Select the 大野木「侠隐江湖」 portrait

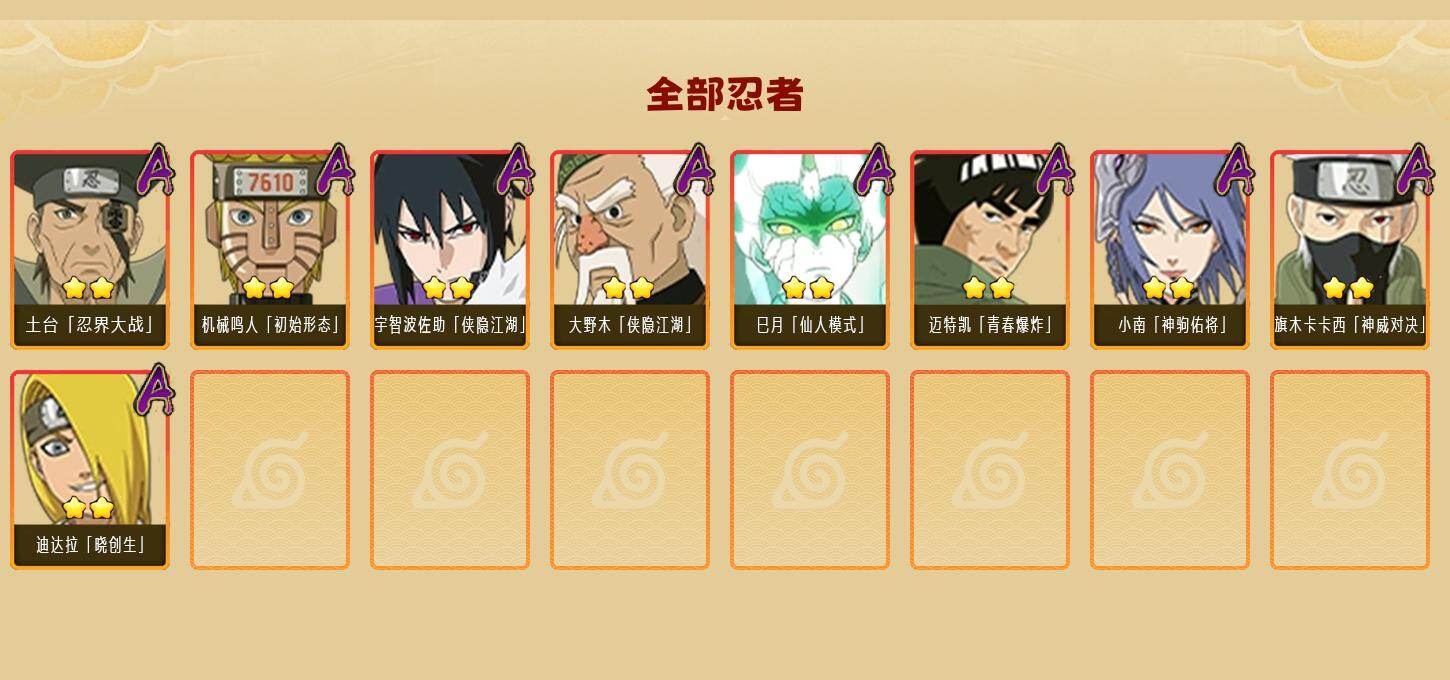tap(630, 250)
